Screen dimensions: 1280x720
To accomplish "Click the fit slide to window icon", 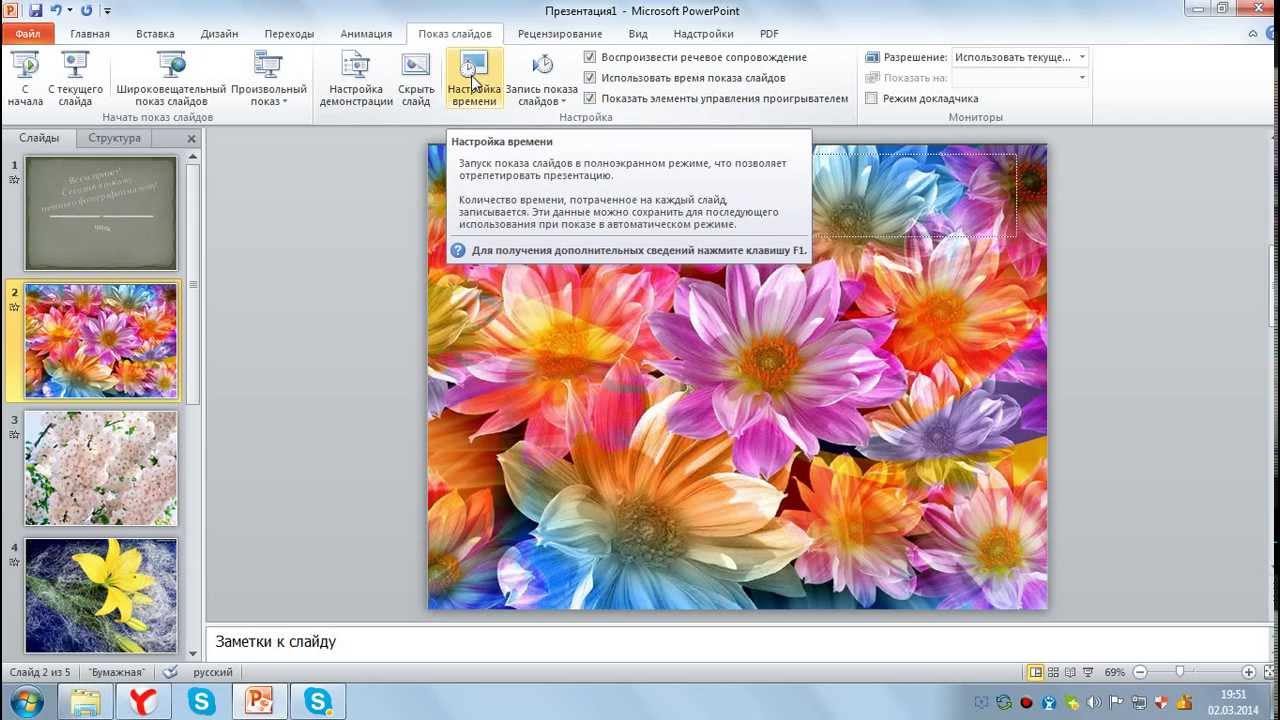I will 1268,673.
